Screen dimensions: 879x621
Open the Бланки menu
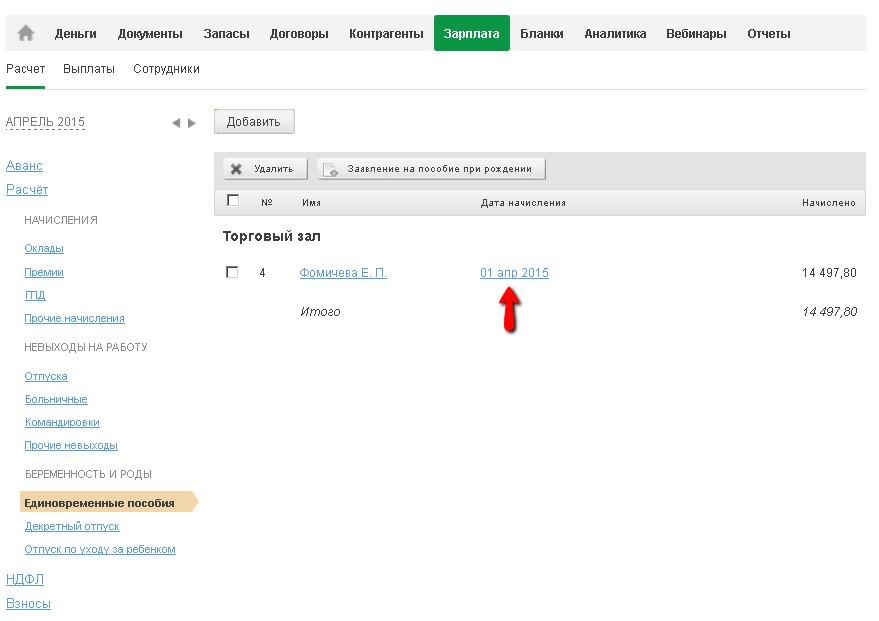coord(542,34)
